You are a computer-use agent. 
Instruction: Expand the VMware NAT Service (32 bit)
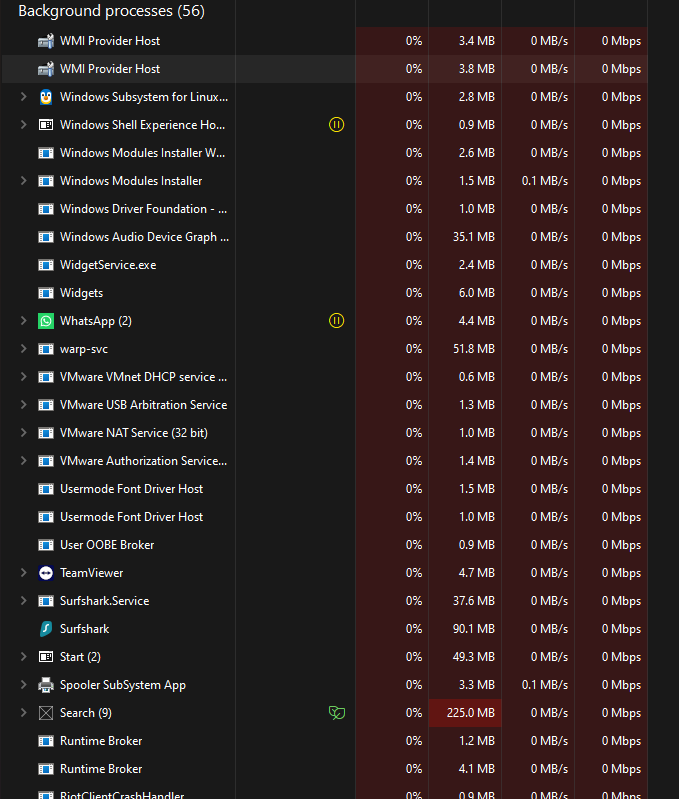coord(23,433)
